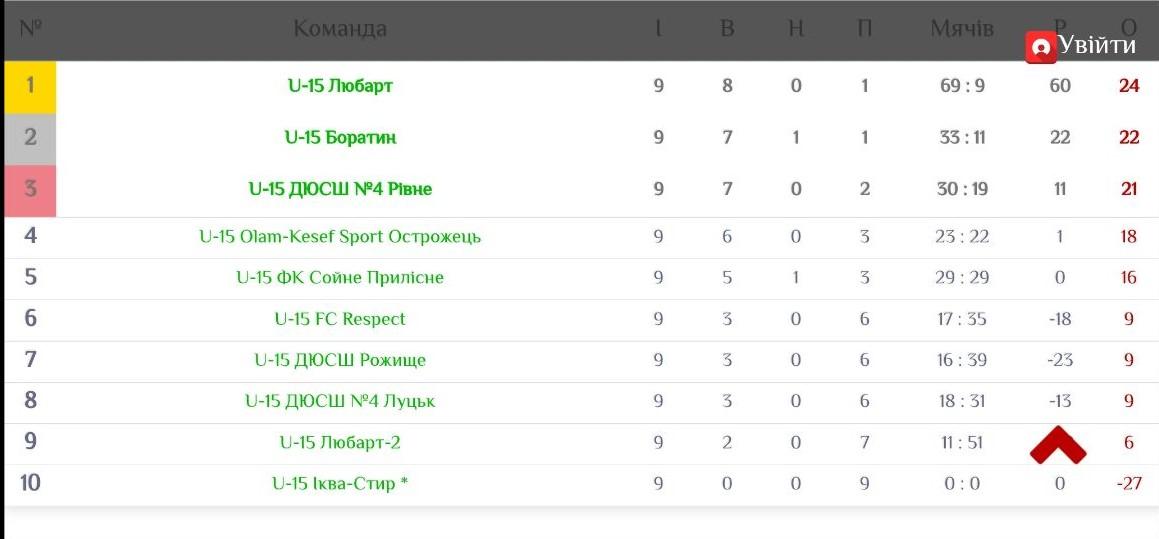1159x539 pixels.
Task: Open the U-15 FC Respect team
Action: click(340, 319)
